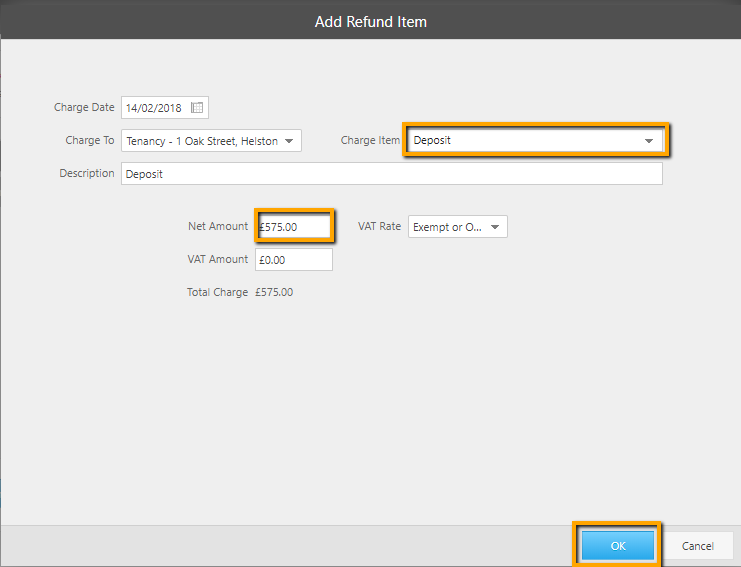Click the Add Refund Item title bar

(x=370, y=22)
